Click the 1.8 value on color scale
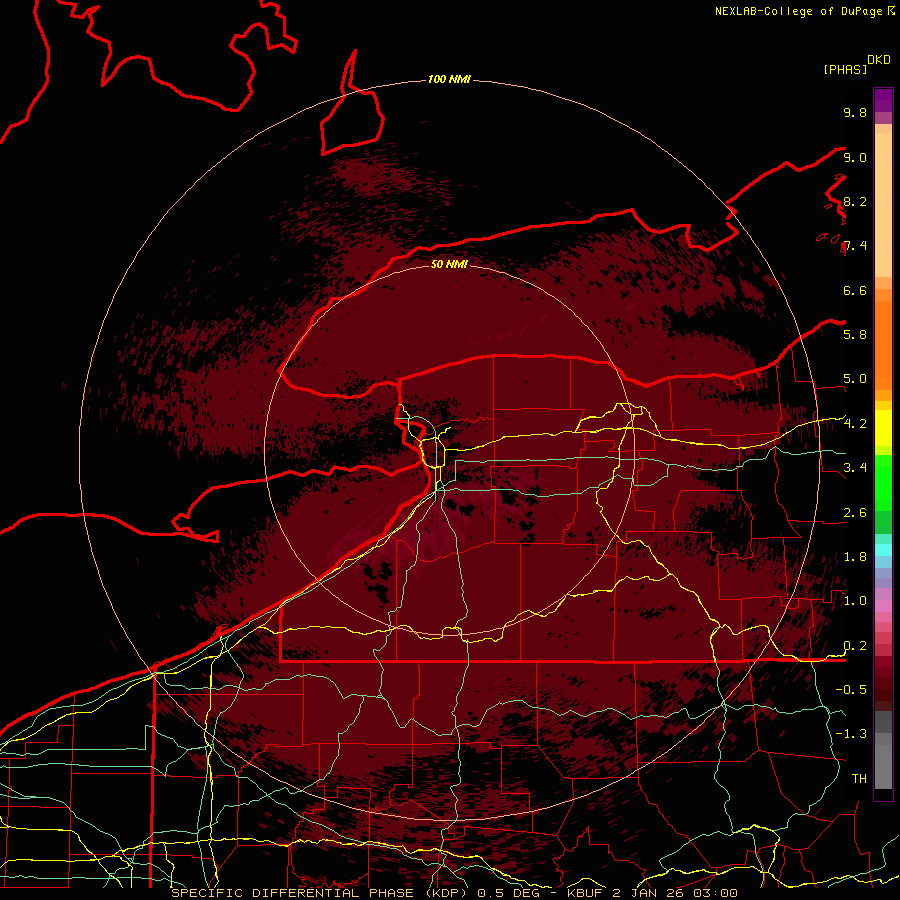This screenshot has height=900, width=900. pos(855,557)
